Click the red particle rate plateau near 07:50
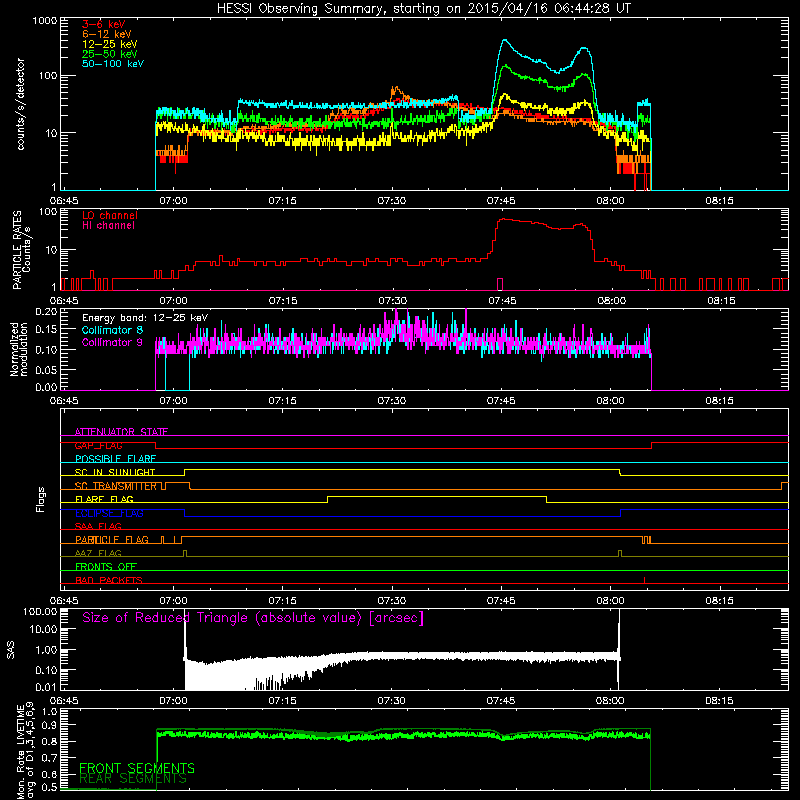 (536, 223)
